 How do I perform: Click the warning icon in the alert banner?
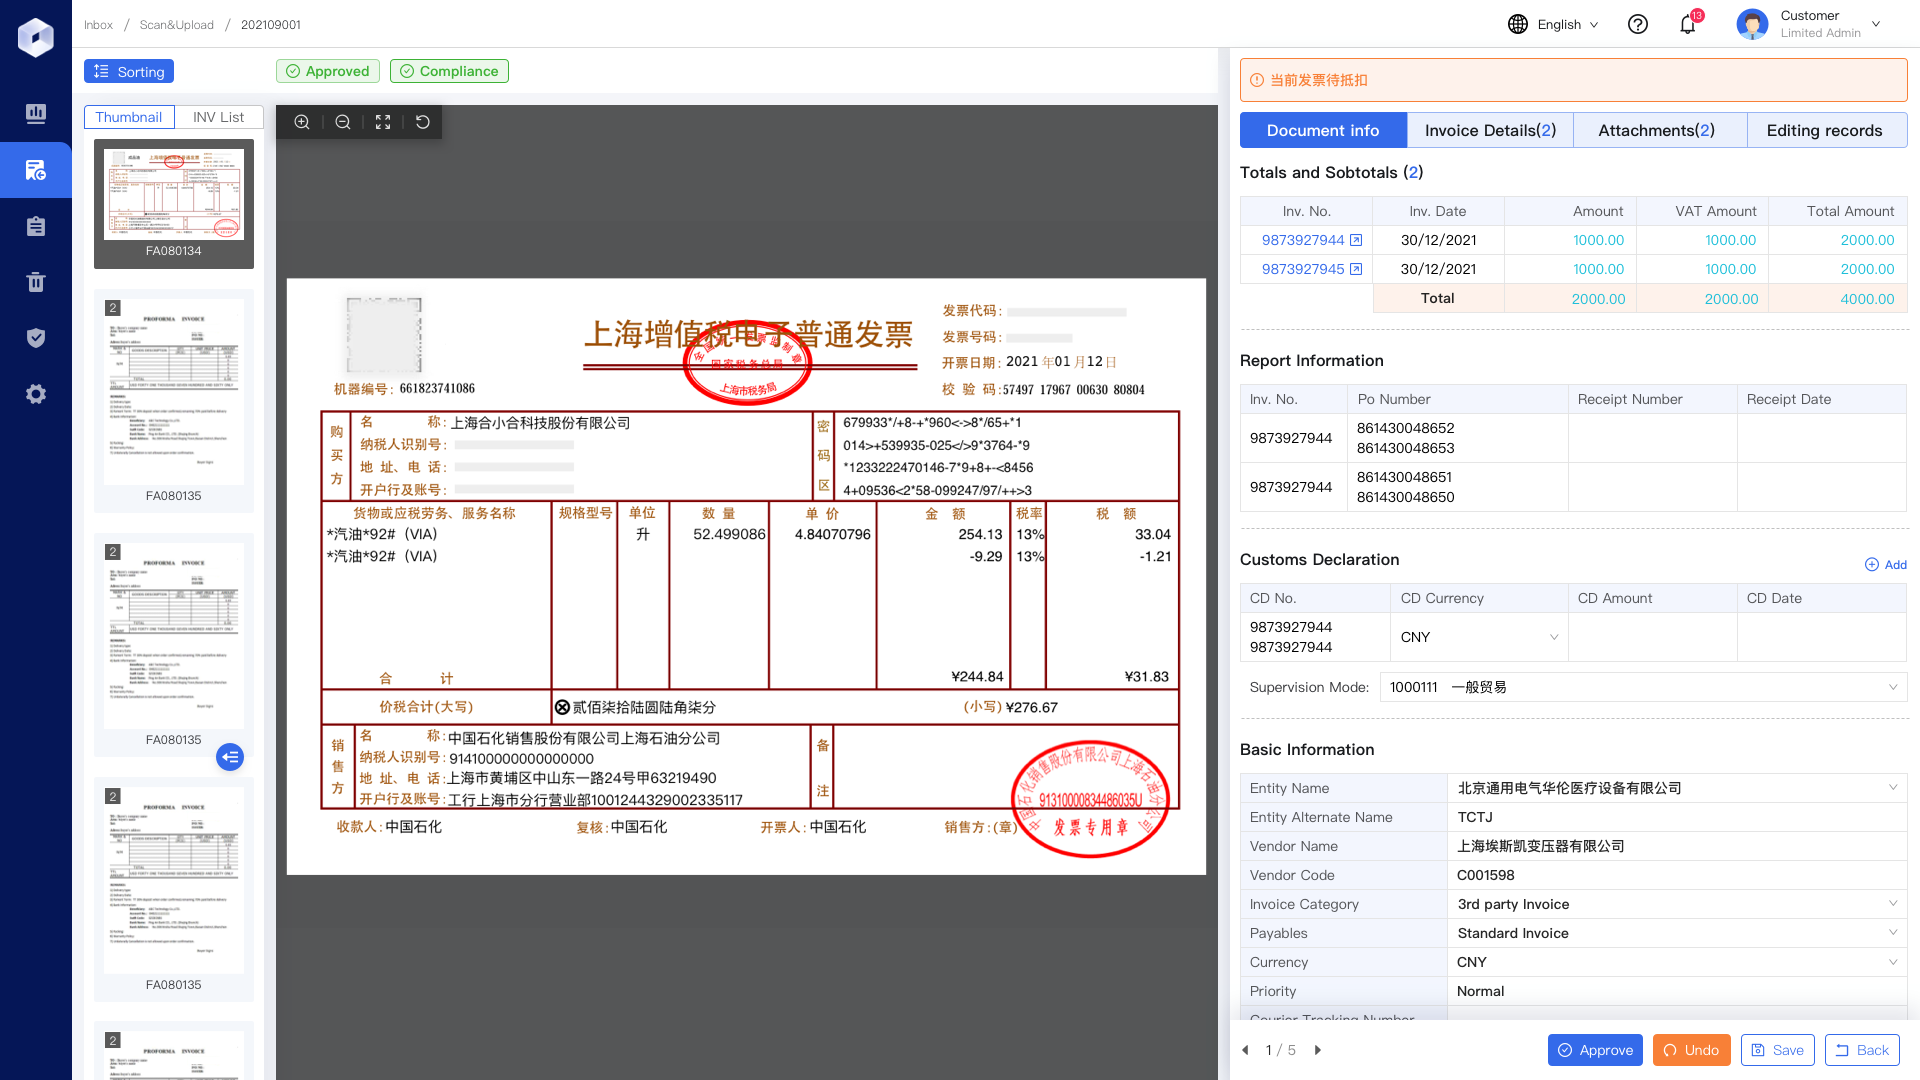pos(1257,80)
